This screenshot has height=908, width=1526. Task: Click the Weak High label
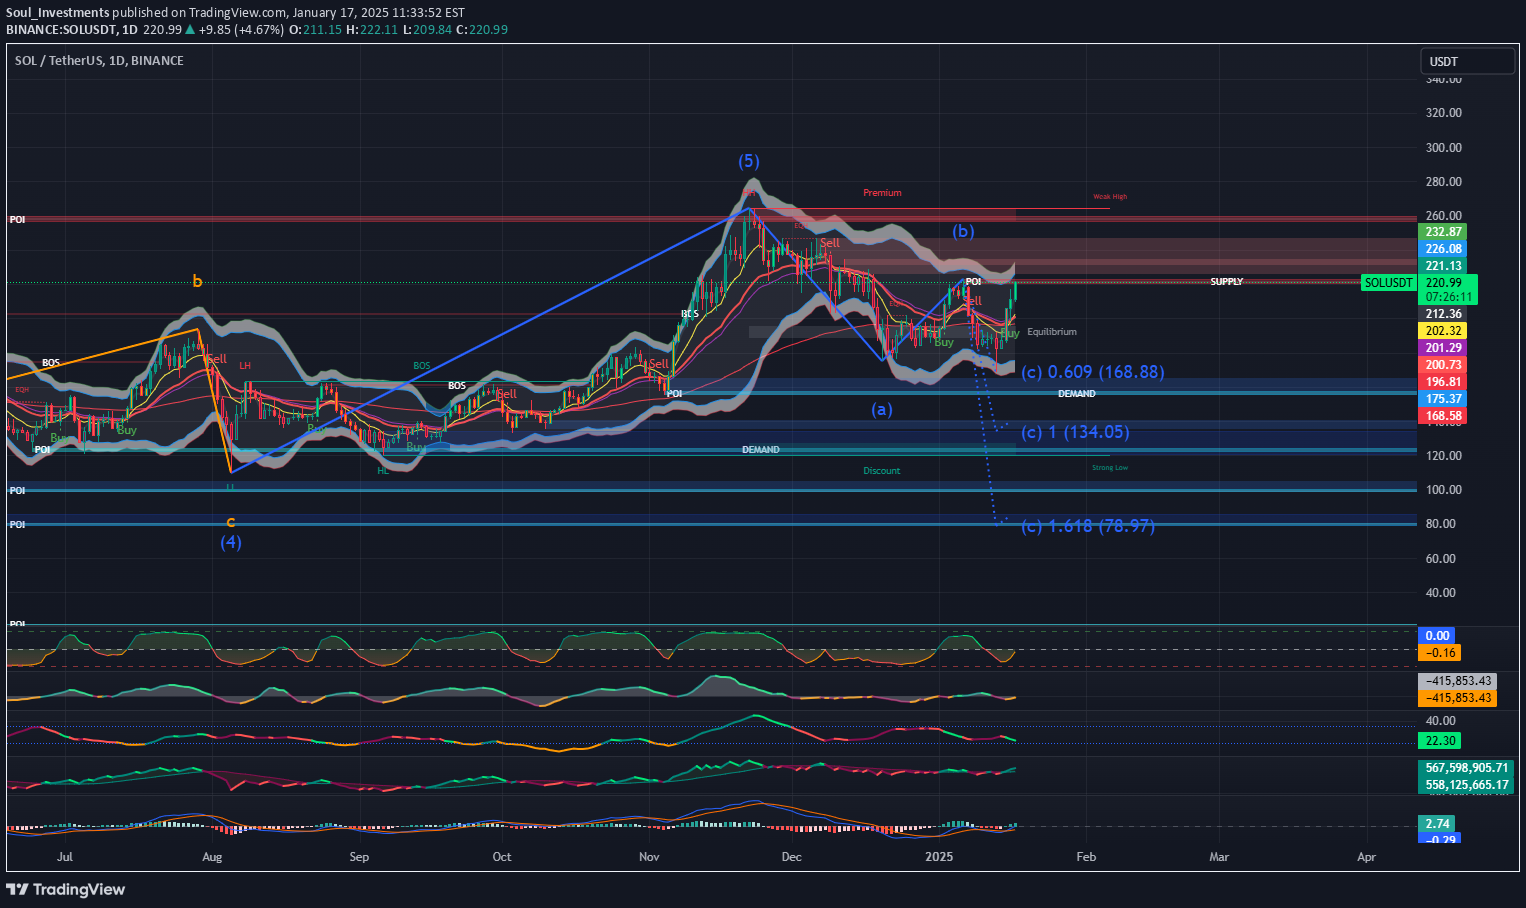point(1110,197)
